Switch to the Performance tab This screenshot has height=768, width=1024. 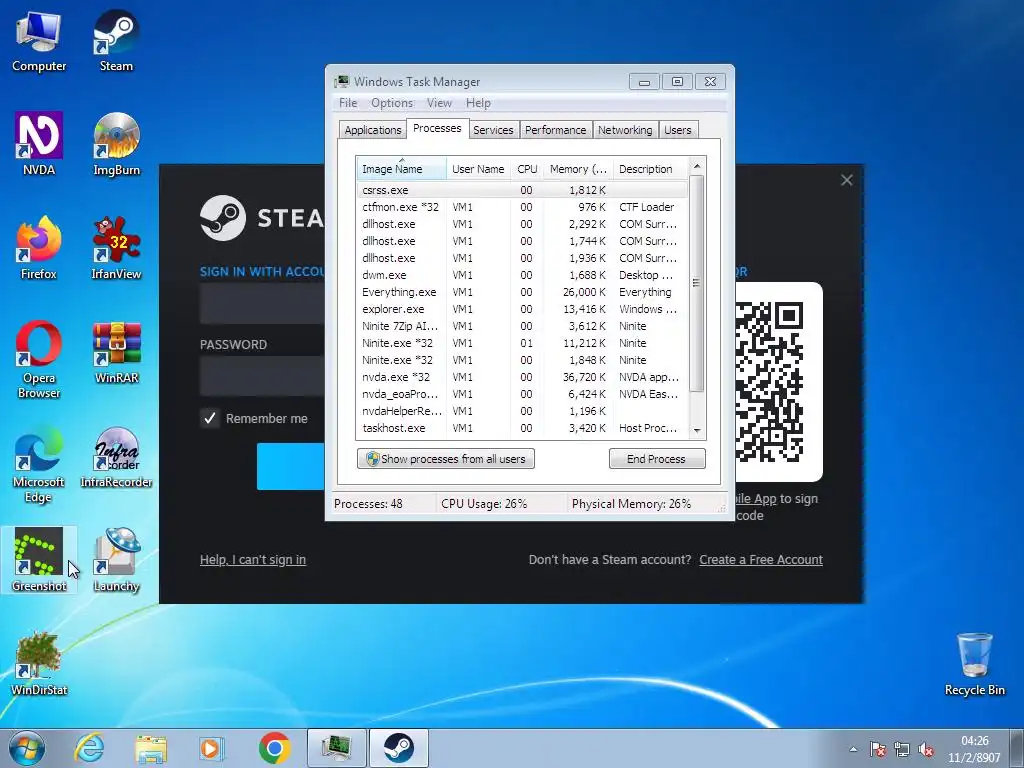tap(556, 130)
